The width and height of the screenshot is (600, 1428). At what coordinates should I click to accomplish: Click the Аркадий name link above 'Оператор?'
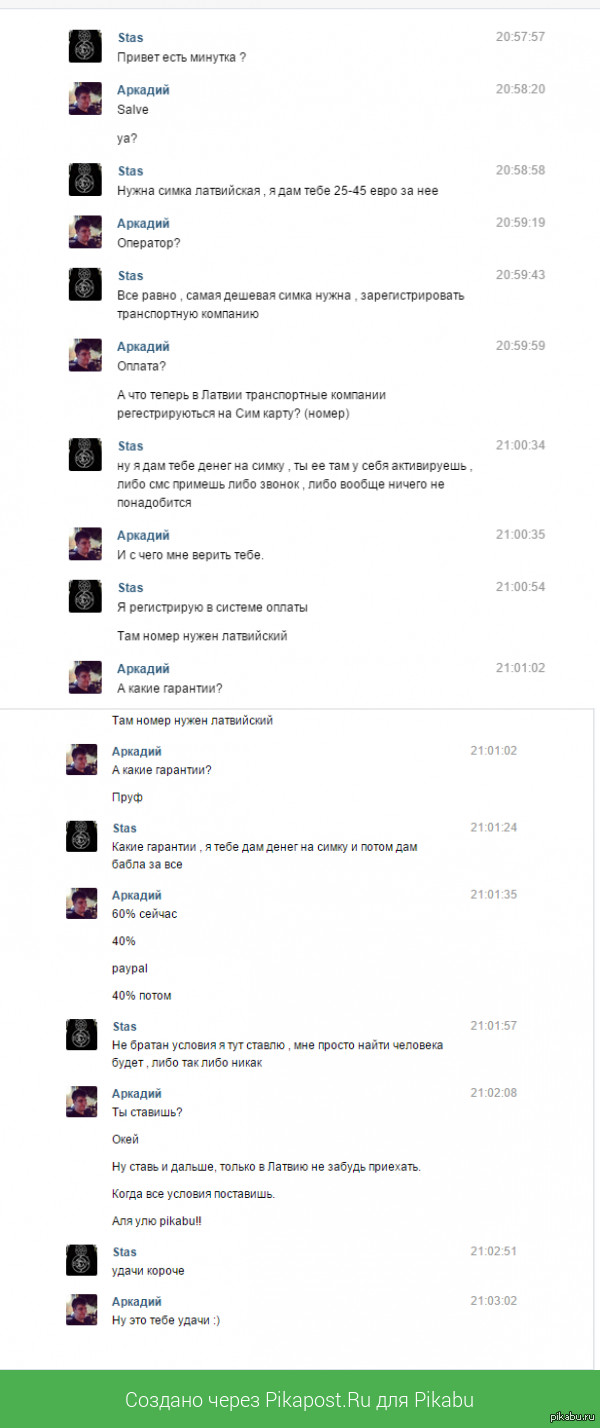click(143, 223)
